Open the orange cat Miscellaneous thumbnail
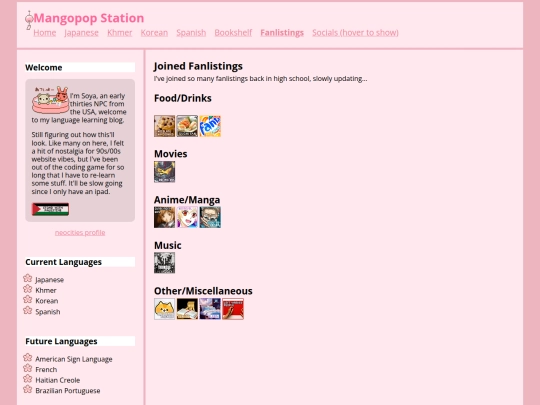Viewport: 540px width, 405px height. point(165,309)
